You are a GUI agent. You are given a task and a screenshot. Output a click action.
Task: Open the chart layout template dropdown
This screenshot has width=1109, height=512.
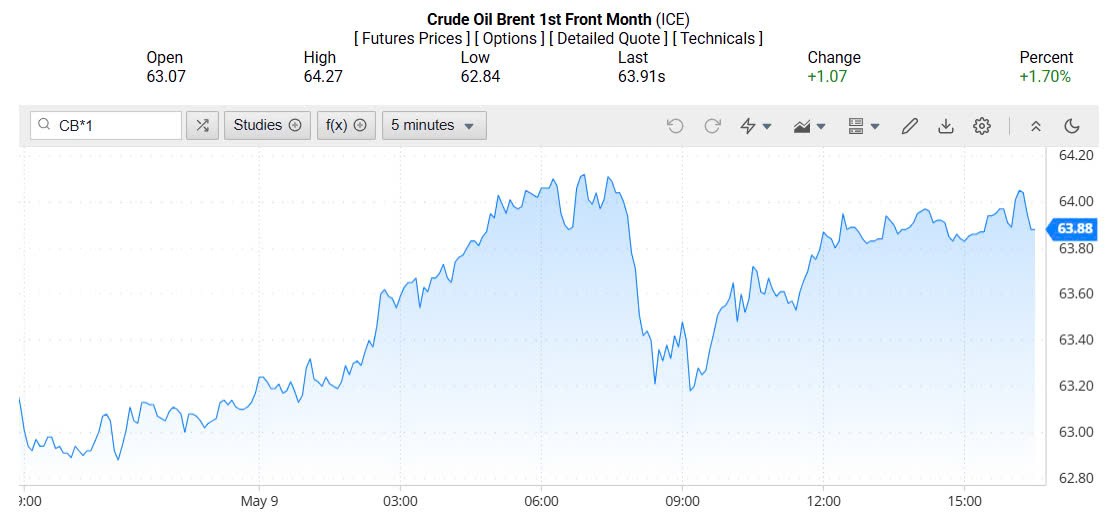point(863,125)
